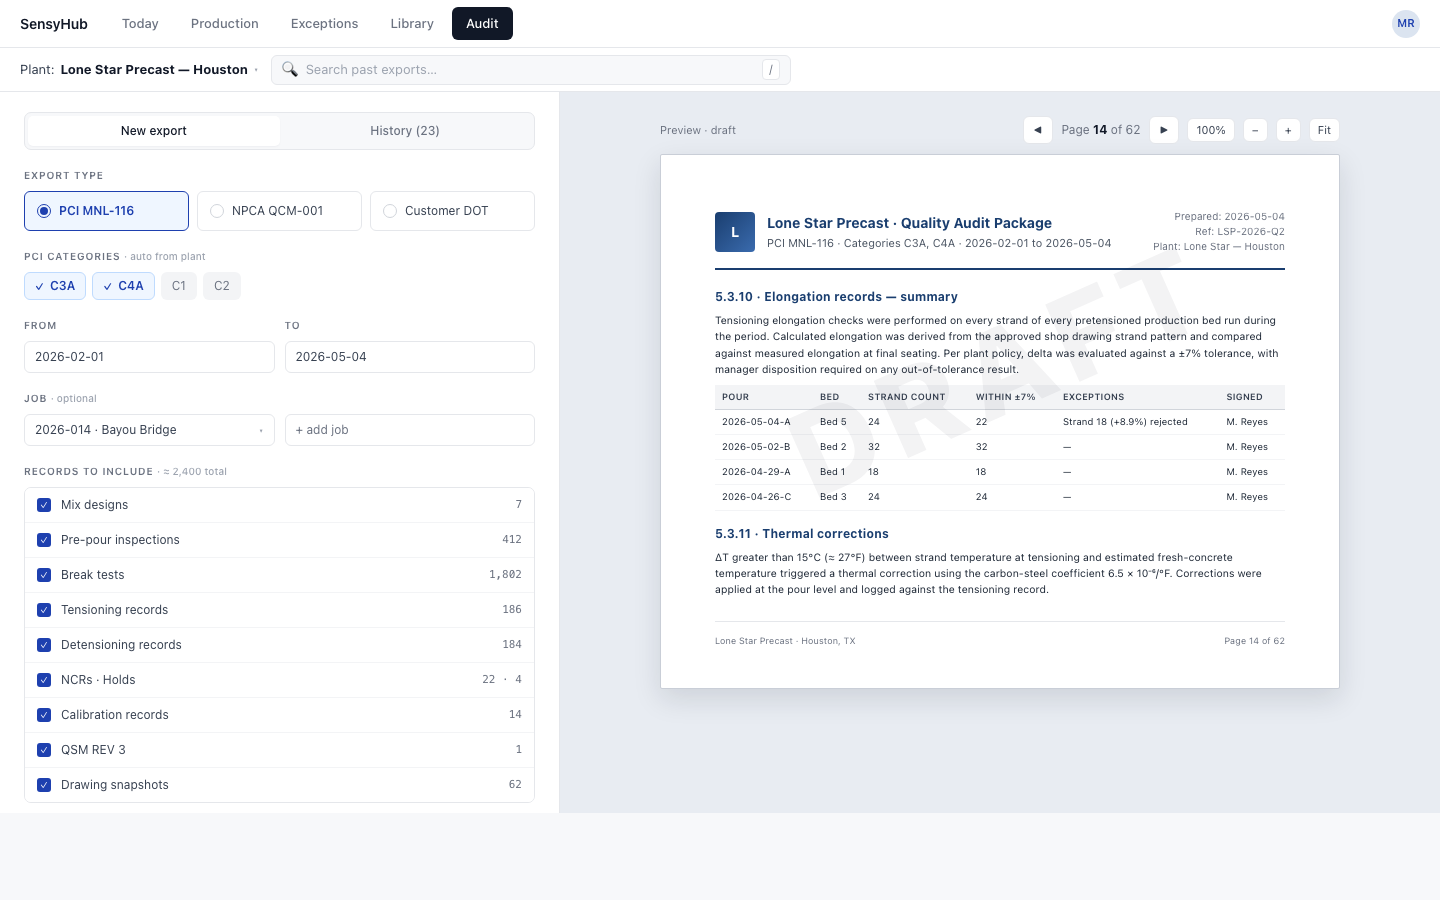Go to previous preview page
This screenshot has width=1440, height=900.
pyautogui.click(x=1038, y=130)
